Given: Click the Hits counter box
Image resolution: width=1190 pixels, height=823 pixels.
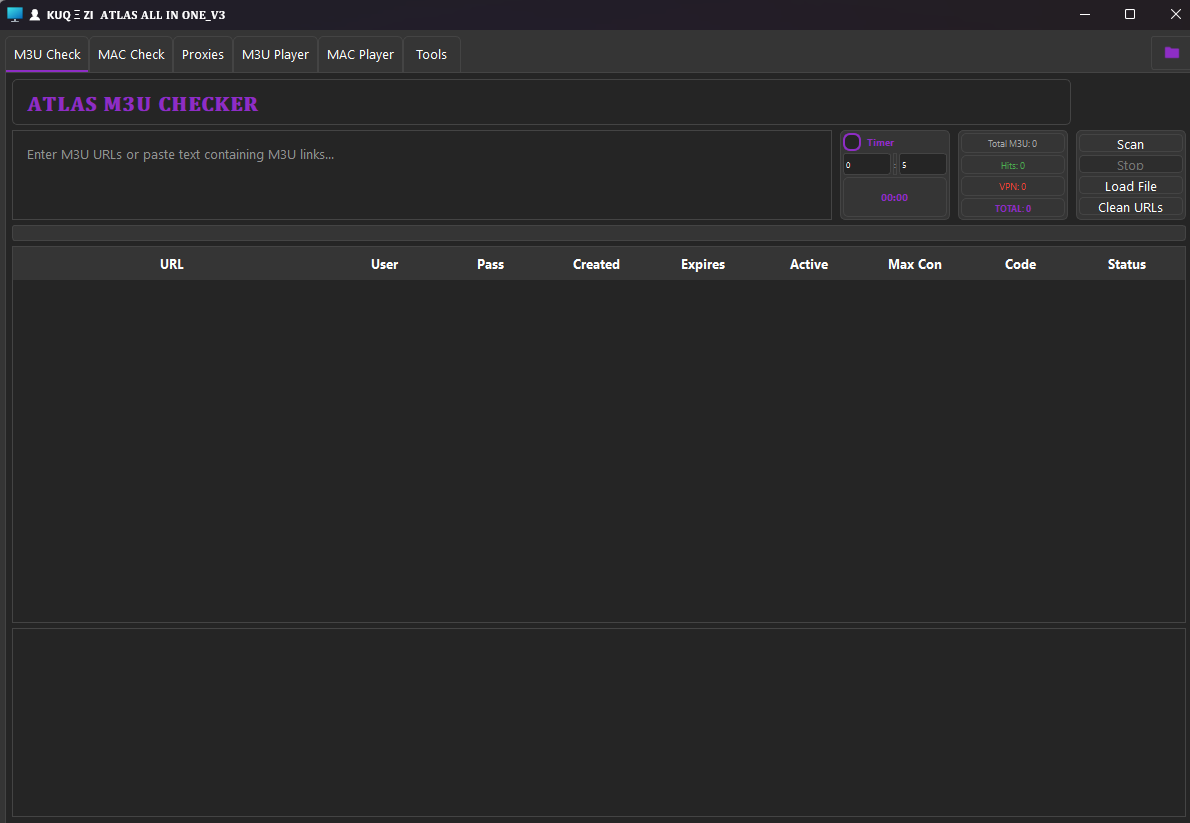Looking at the screenshot, I should coord(1012,165).
